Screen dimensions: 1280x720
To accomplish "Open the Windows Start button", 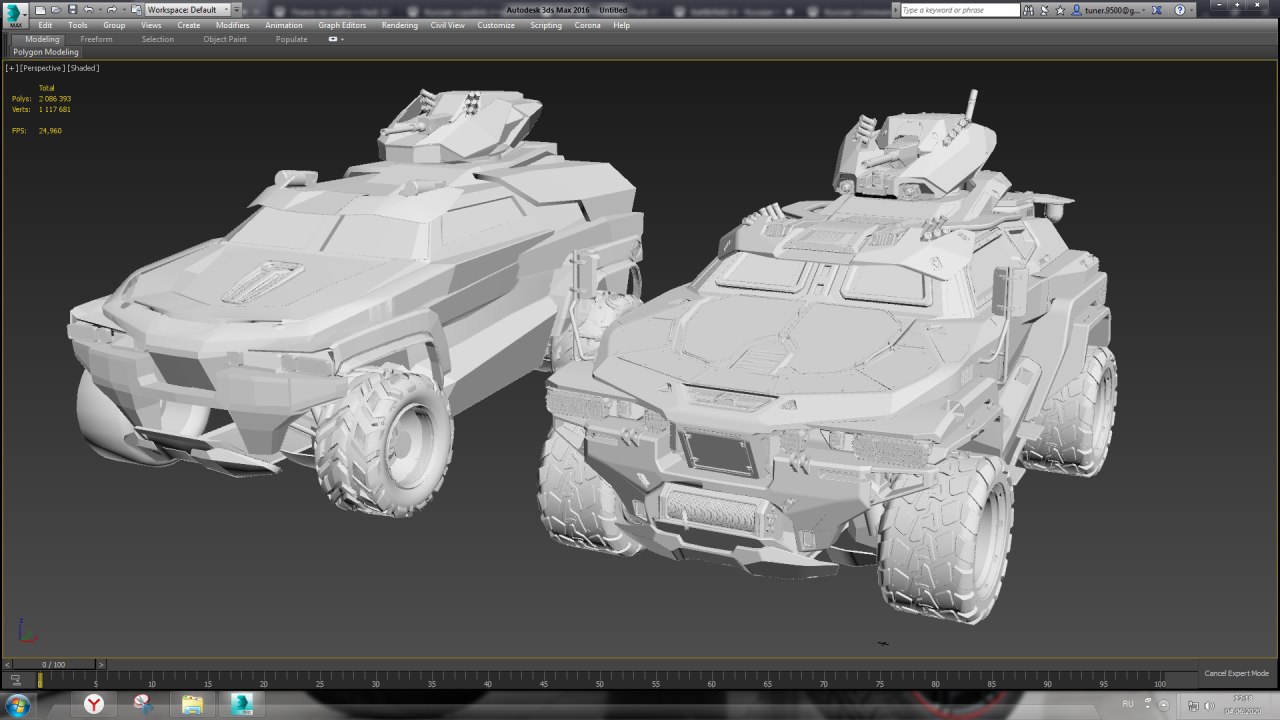I will coord(17,705).
